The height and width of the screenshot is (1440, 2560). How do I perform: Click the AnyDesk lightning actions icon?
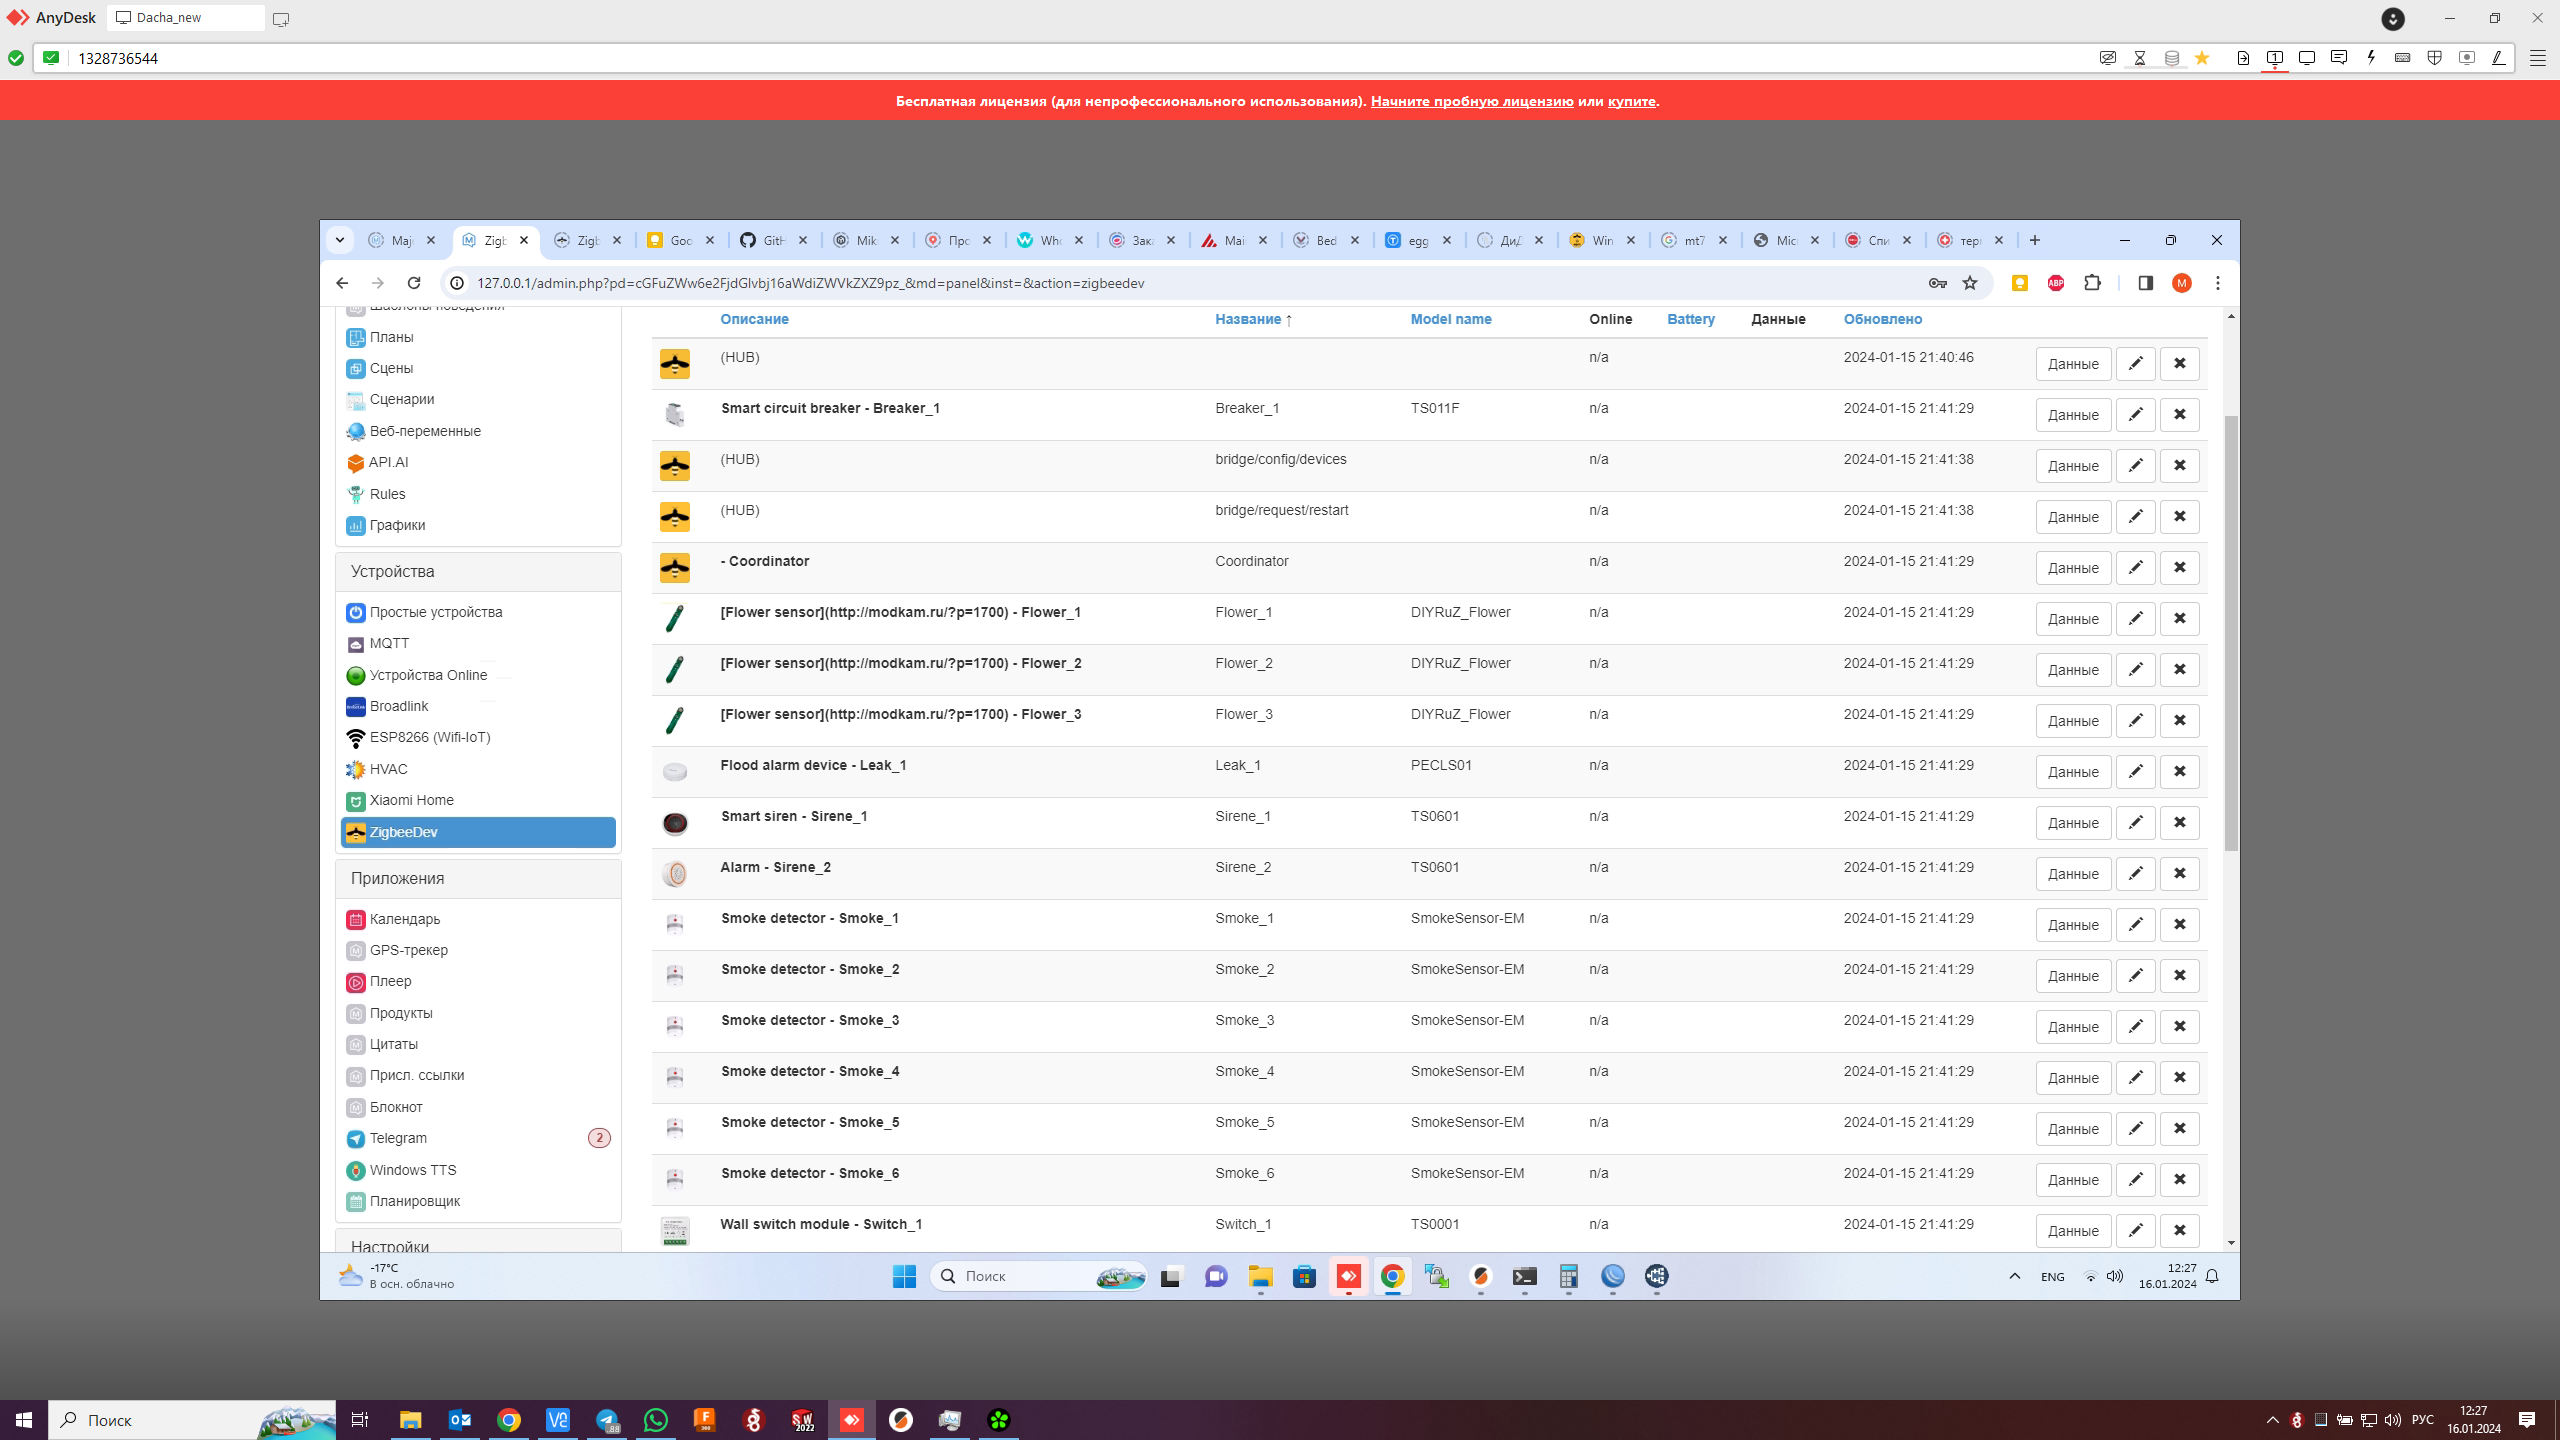[x=2370, y=58]
